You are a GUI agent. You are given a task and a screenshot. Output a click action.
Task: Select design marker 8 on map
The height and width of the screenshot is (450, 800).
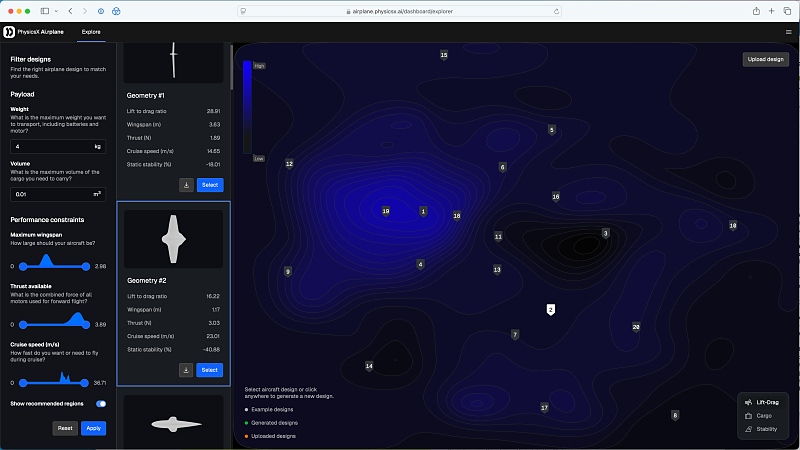[675, 416]
